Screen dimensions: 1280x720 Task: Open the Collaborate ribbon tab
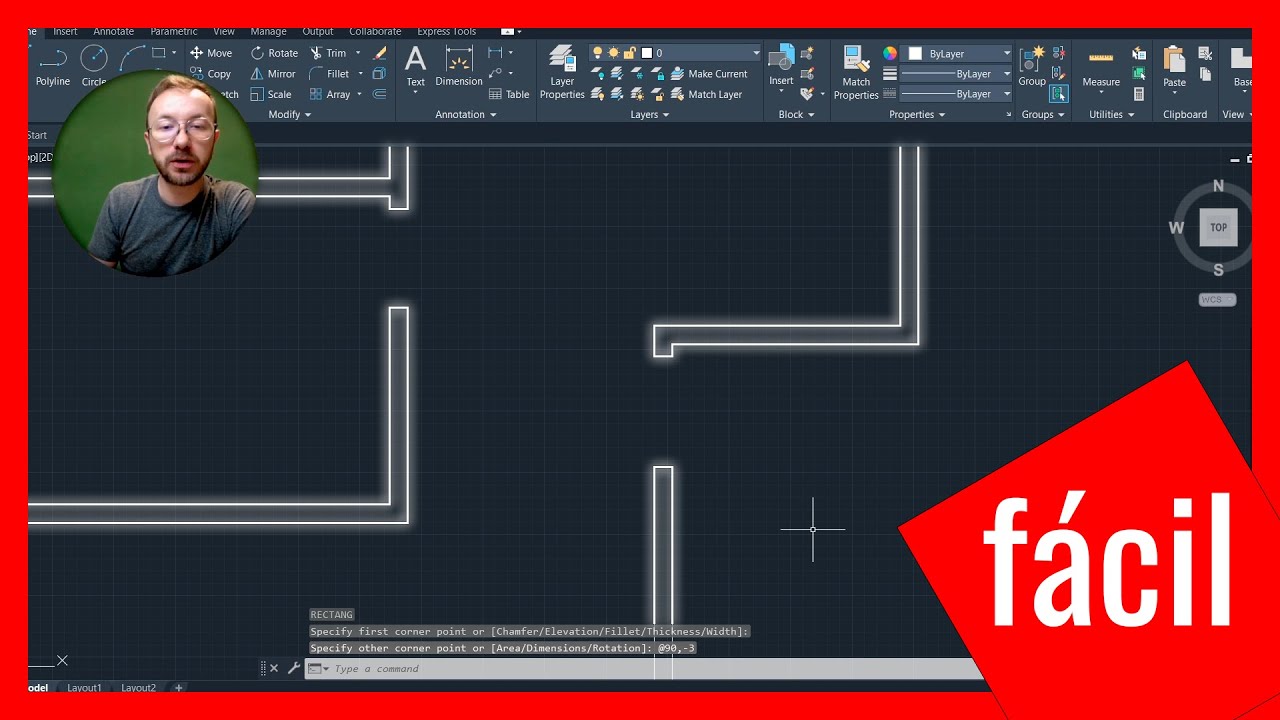pyautogui.click(x=375, y=32)
